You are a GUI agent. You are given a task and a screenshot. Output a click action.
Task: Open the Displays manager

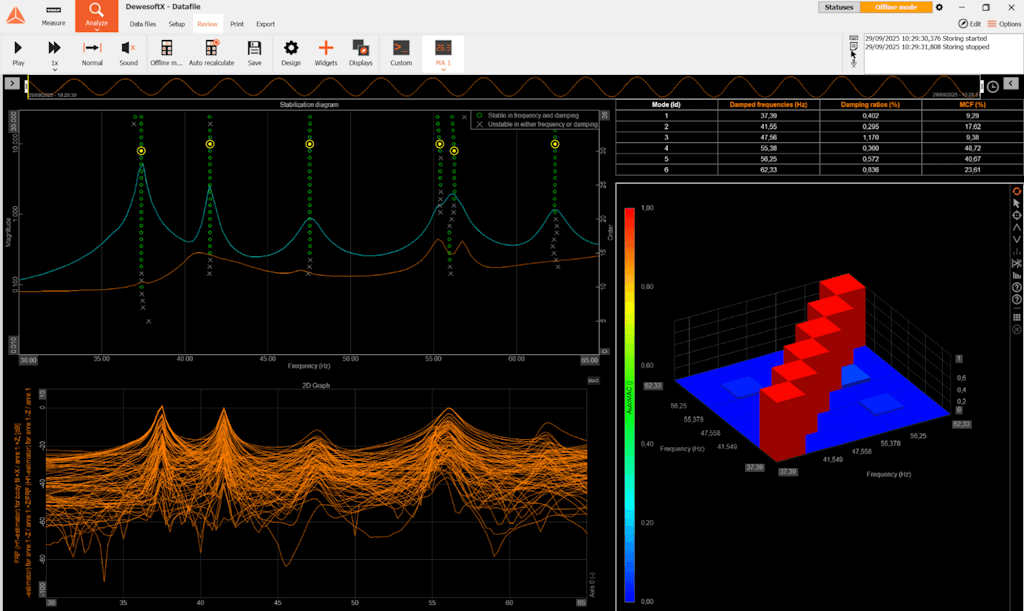[x=360, y=53]
